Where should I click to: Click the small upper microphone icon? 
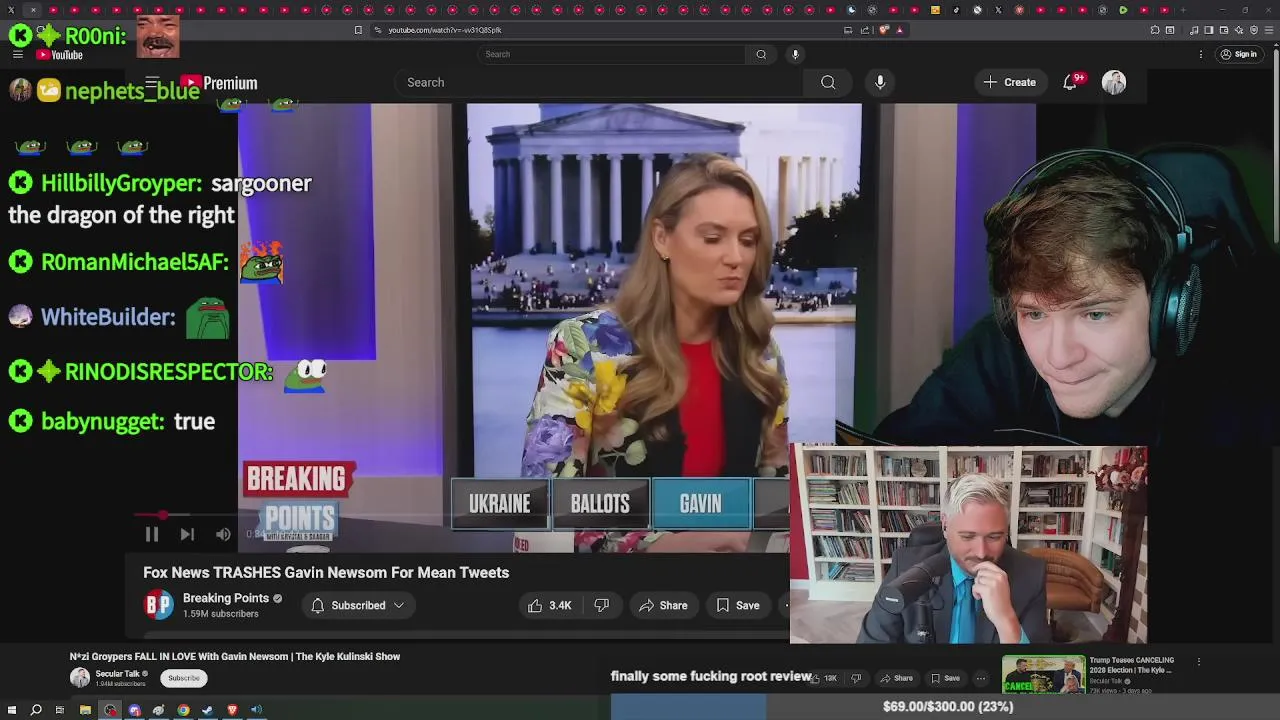795,54
